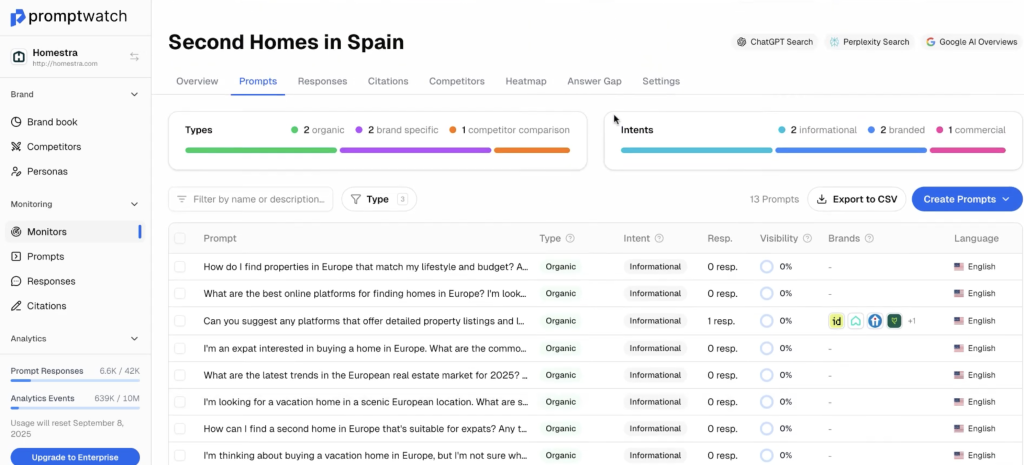
Task: Click the download icon on Export to CSV
Action: coord(822,199)
